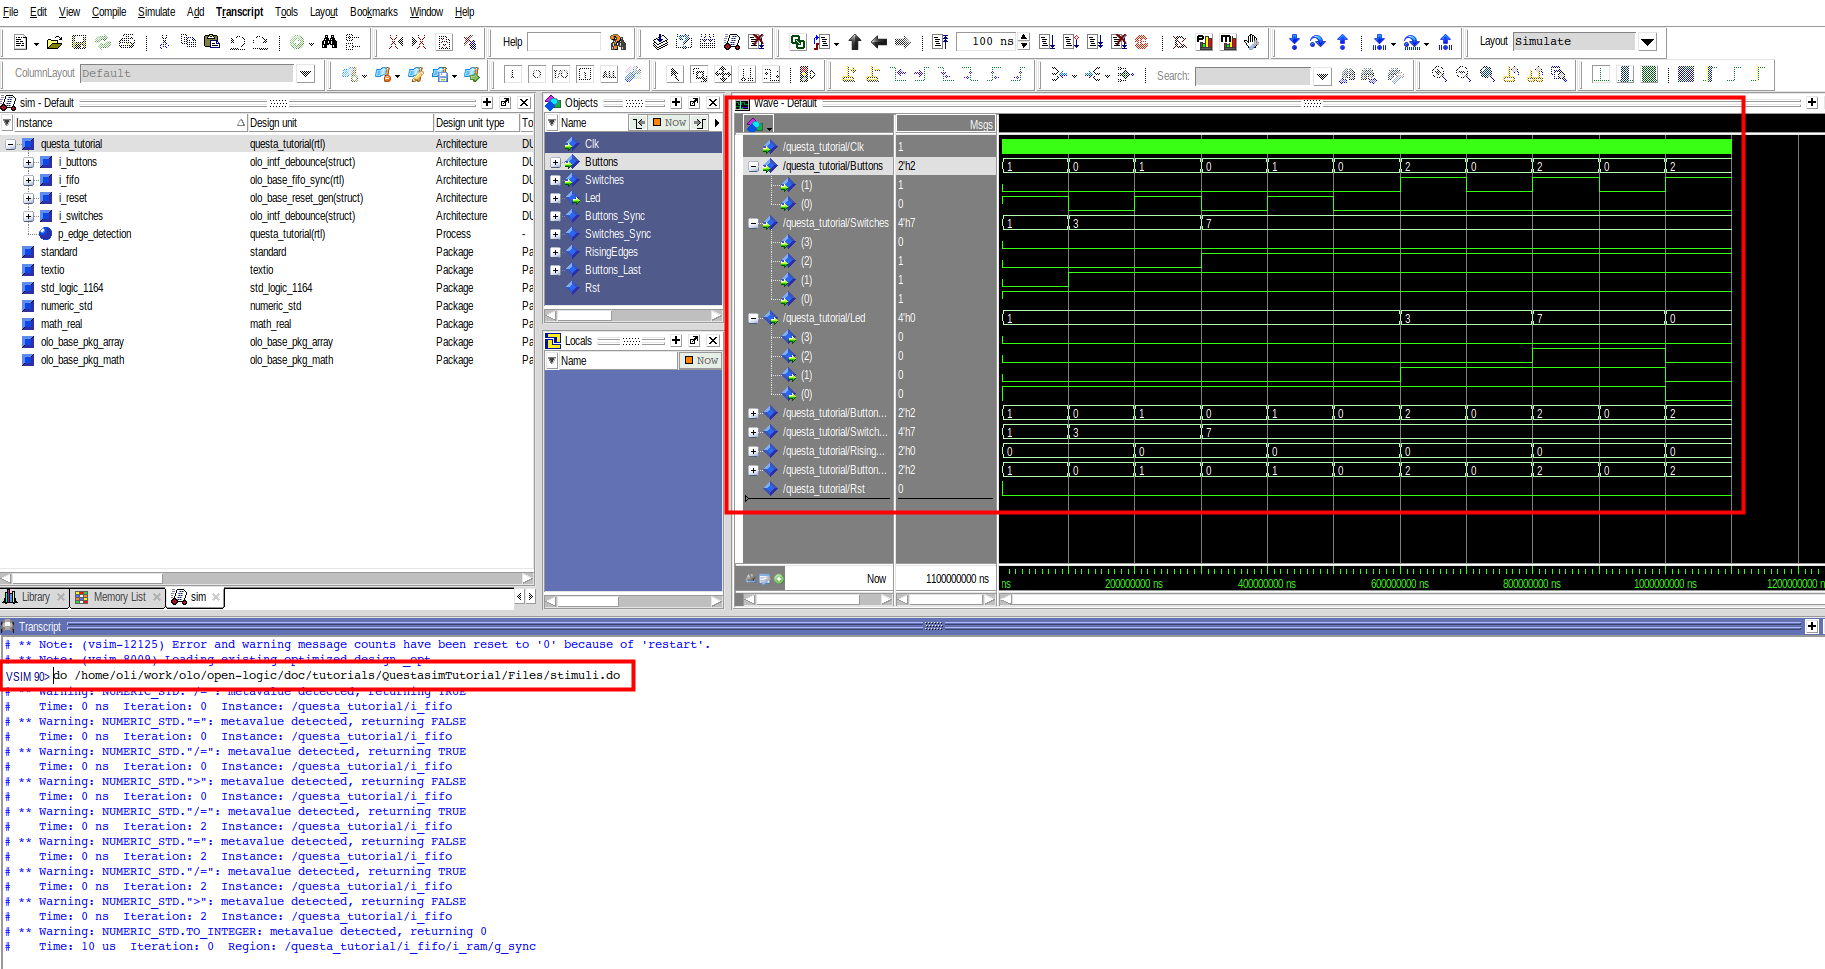Viewport: 1825px width, 969px height.
Task: Click the New file icon
Action: click(20, 42)
